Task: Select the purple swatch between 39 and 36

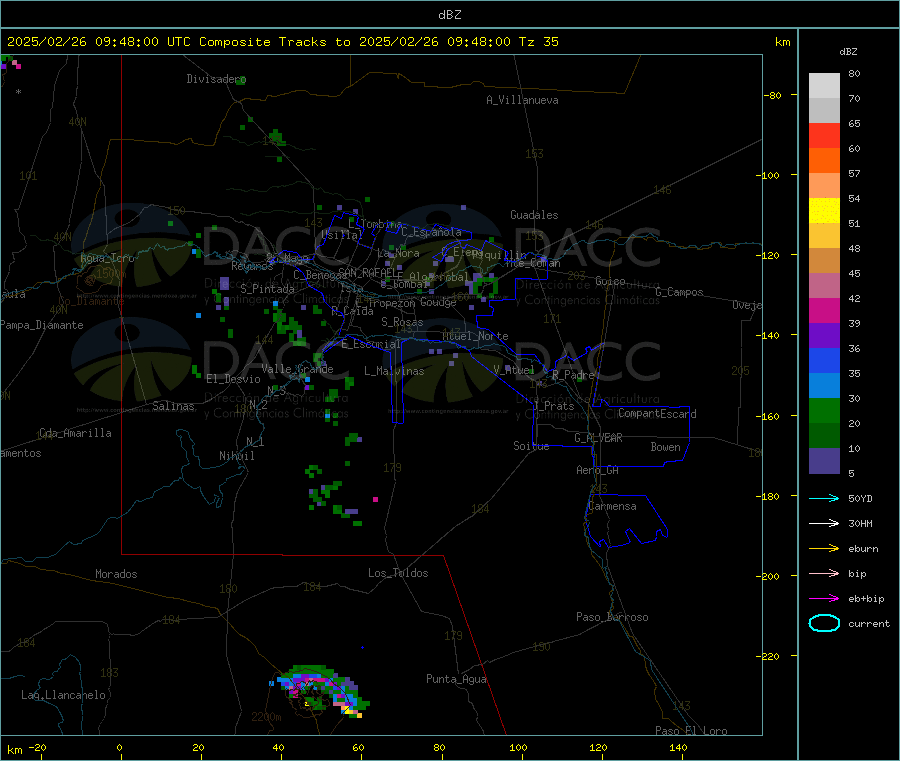Action: 824,336
